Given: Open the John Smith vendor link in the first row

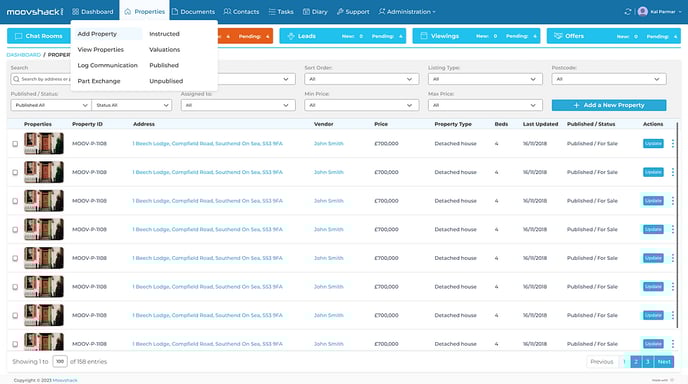Looking at the screenshot, I should 329,144.
